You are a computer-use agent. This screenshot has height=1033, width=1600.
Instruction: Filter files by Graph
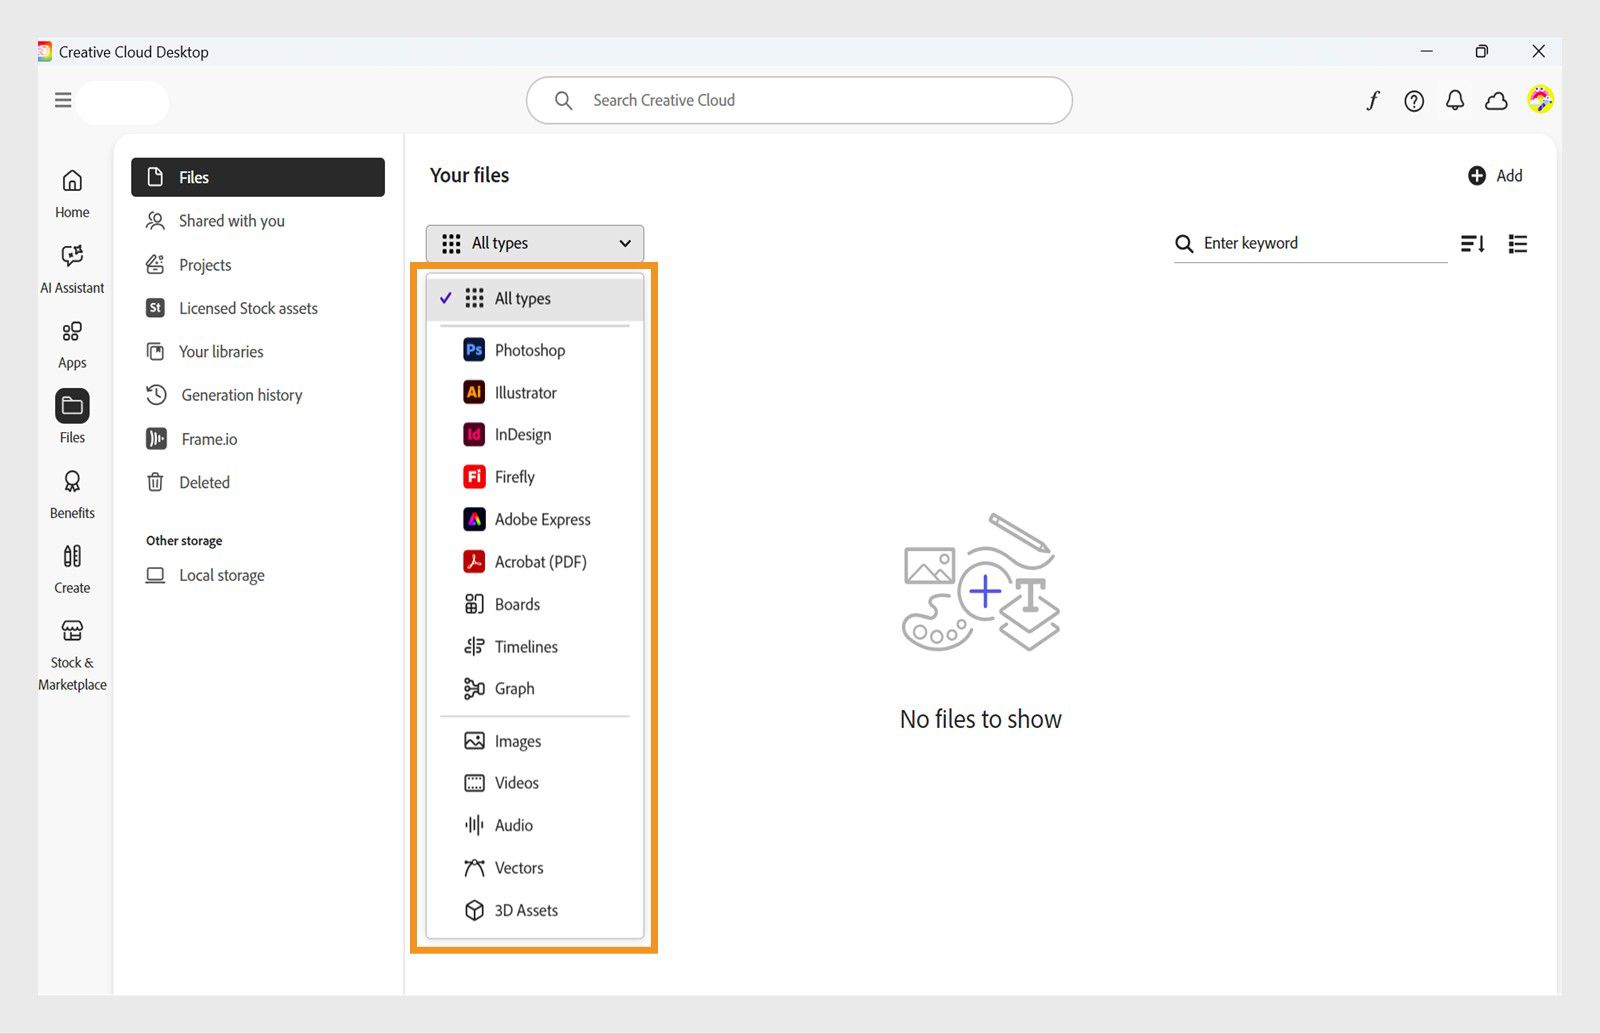click(x=535, y=688)
